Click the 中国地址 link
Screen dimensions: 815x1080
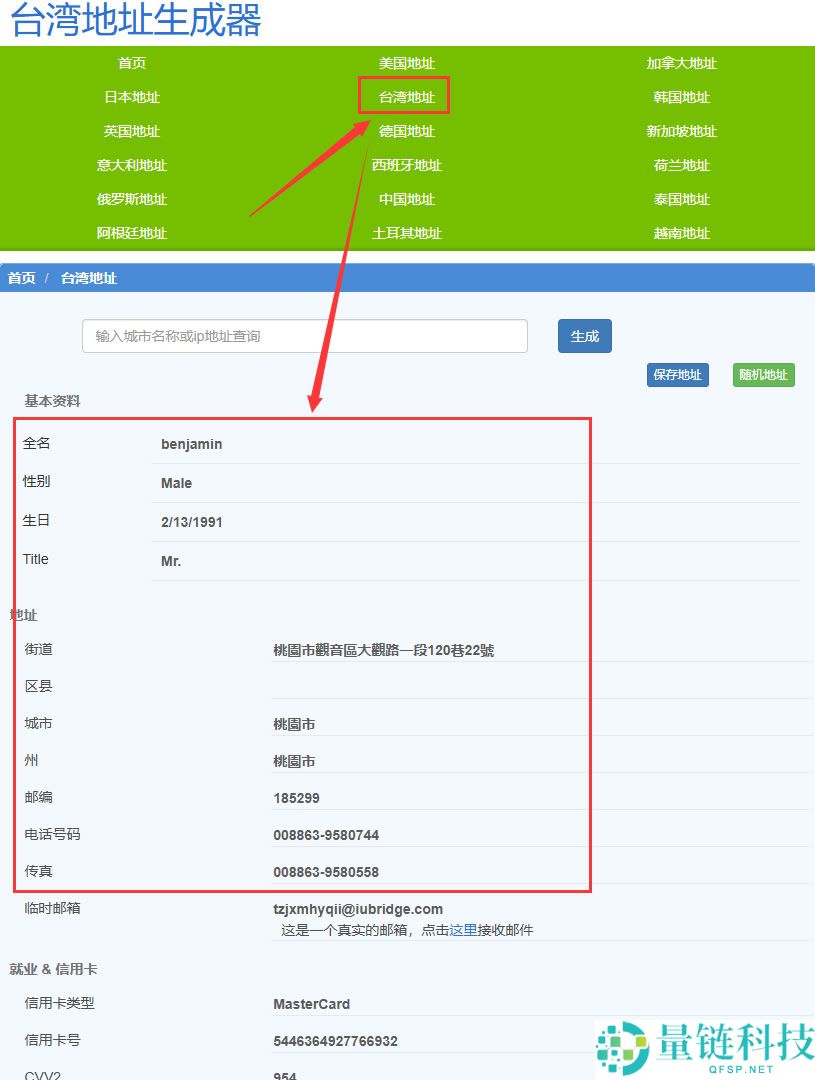click(406, 199)
